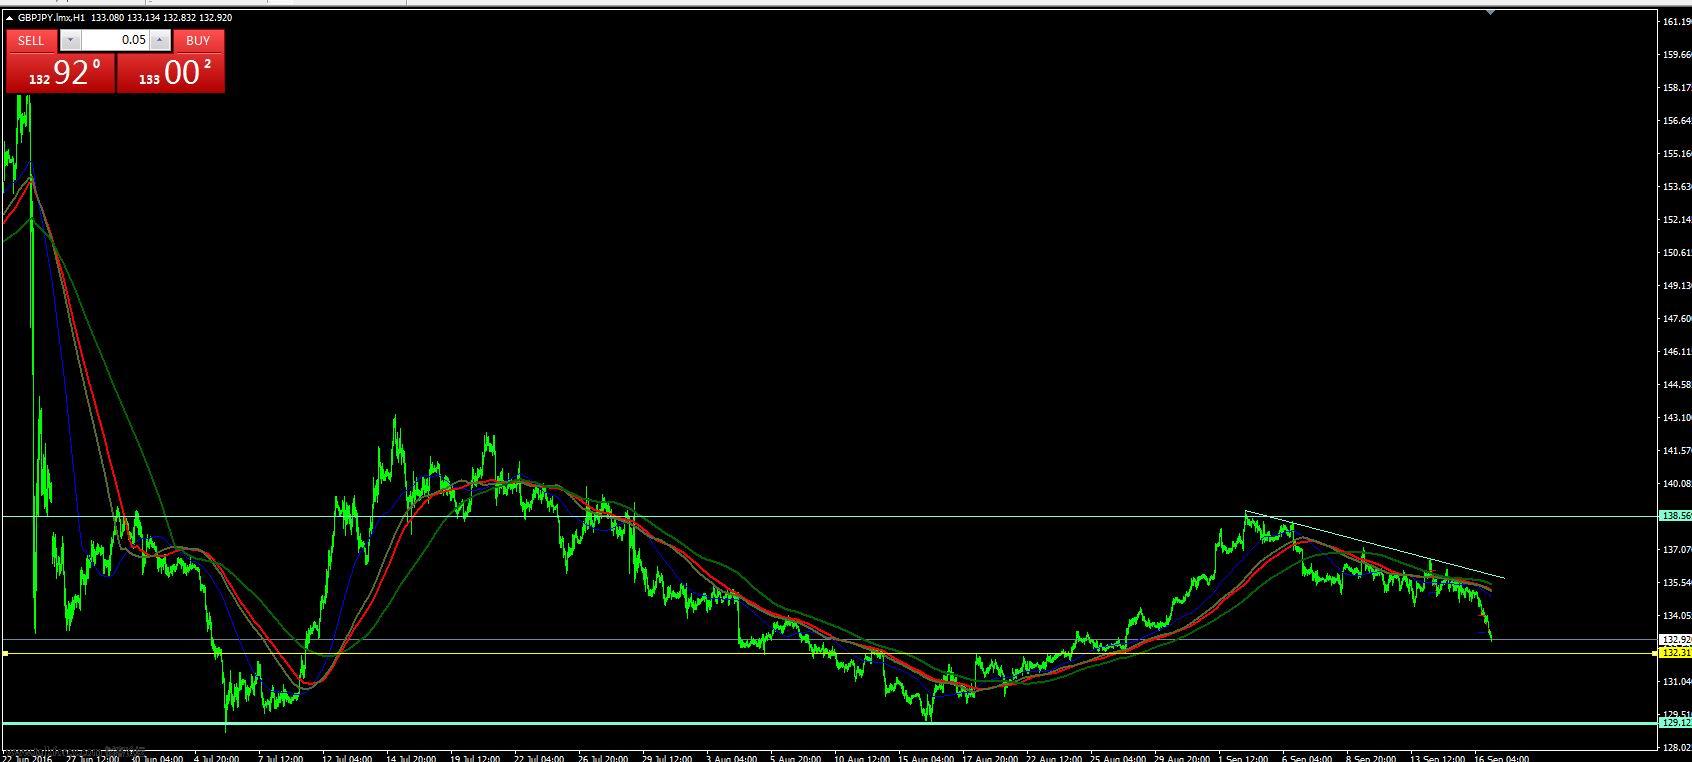Click the BUY button
The width and height of the screenshot is (1692, 762).
pyautogui.click(x=198, y=40)
